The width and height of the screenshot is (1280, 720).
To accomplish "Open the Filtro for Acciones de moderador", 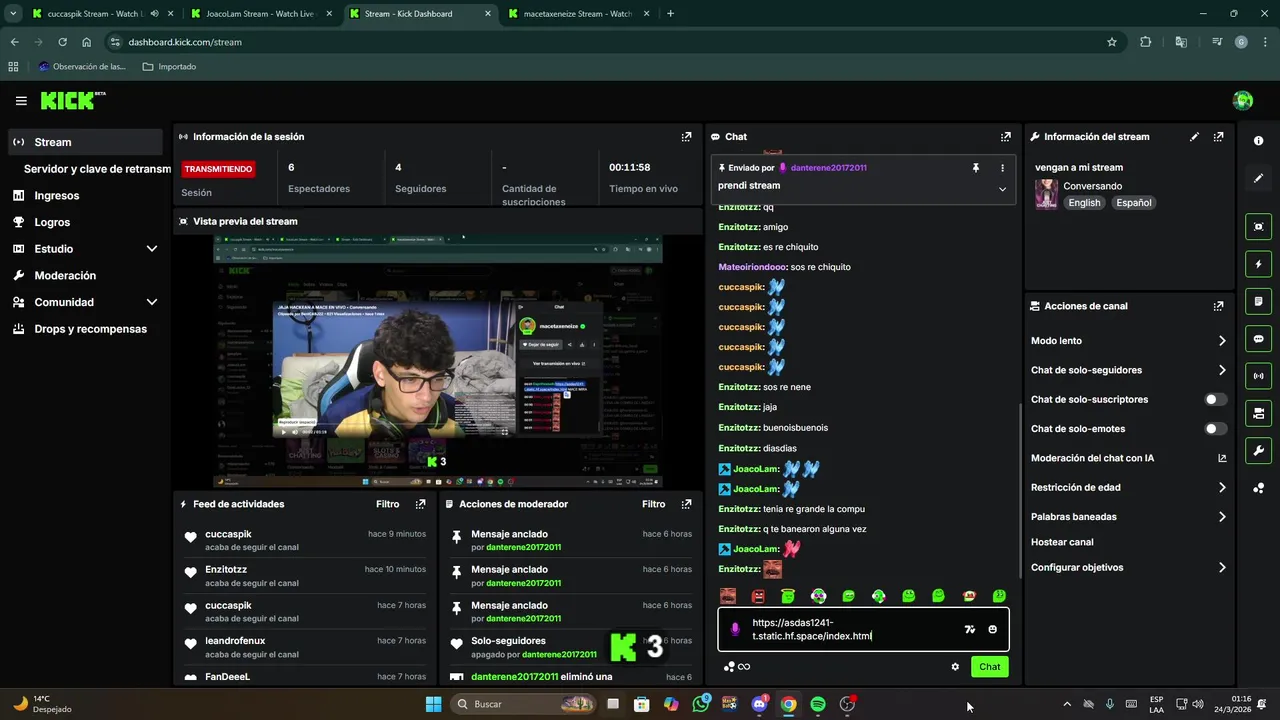I will pyautogui.click(x=653, y=504).
